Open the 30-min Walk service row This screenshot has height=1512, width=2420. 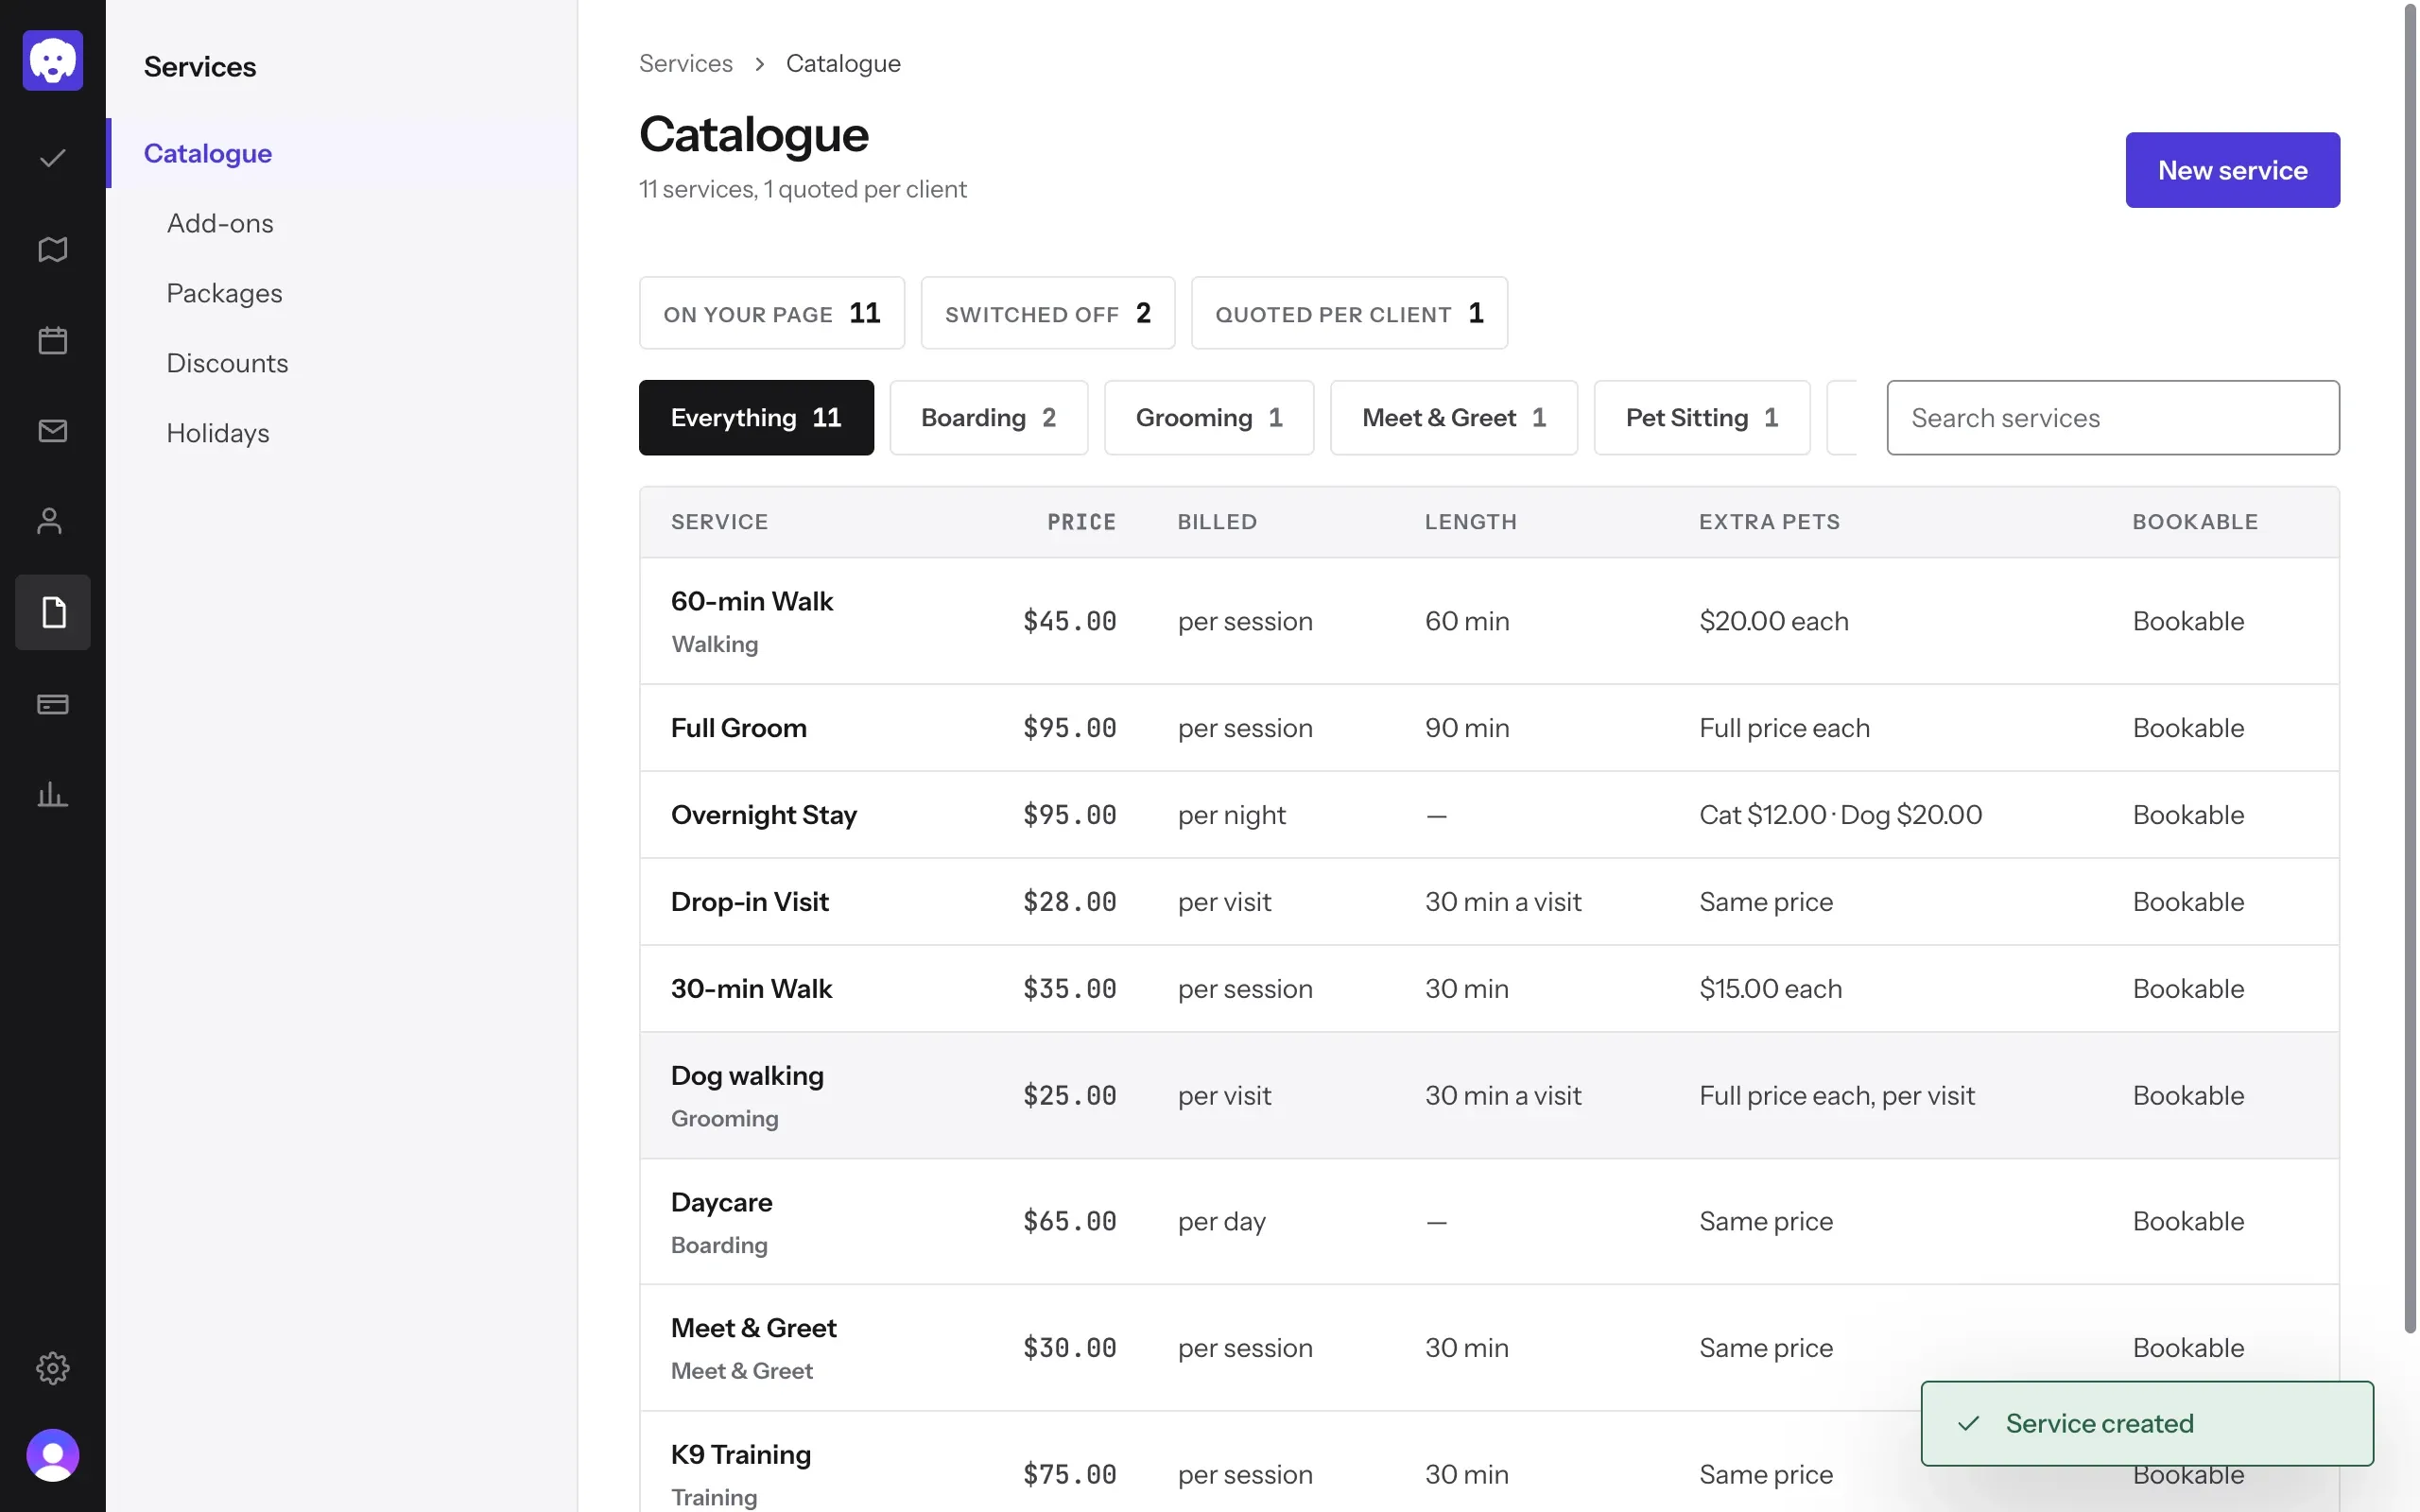[1489, 989]
